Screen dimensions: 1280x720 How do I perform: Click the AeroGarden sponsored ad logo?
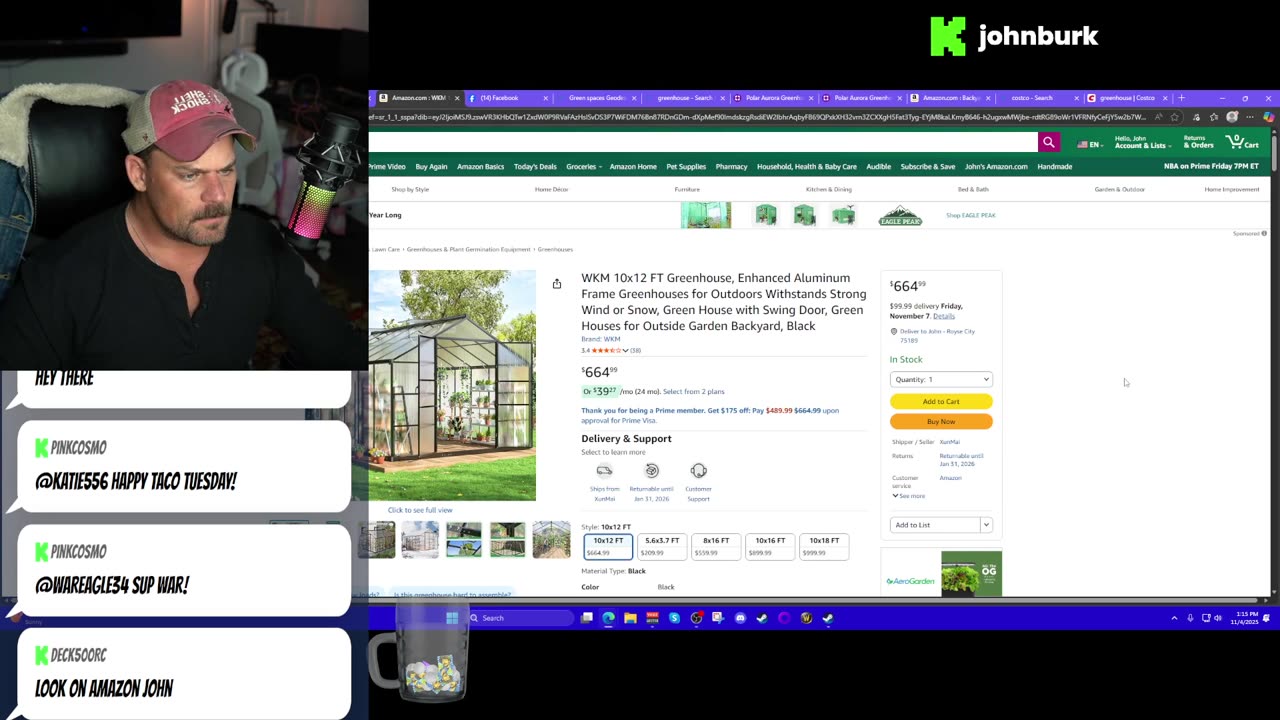click(x=910, y=581)
